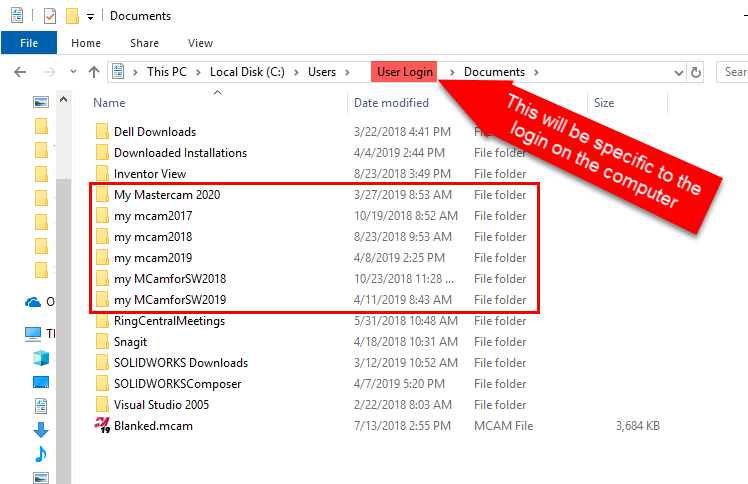Screen dimensions: 748x484
Task: Click the checkmark quick access icon
Action: tap(50, 16)
